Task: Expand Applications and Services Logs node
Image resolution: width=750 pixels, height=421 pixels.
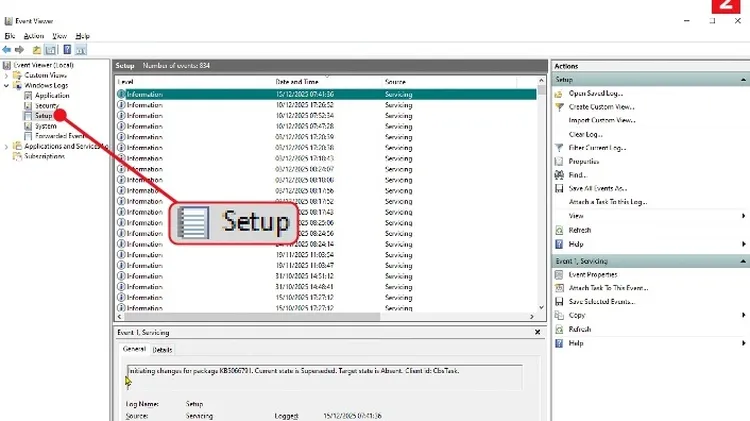Action: point(7,146)
